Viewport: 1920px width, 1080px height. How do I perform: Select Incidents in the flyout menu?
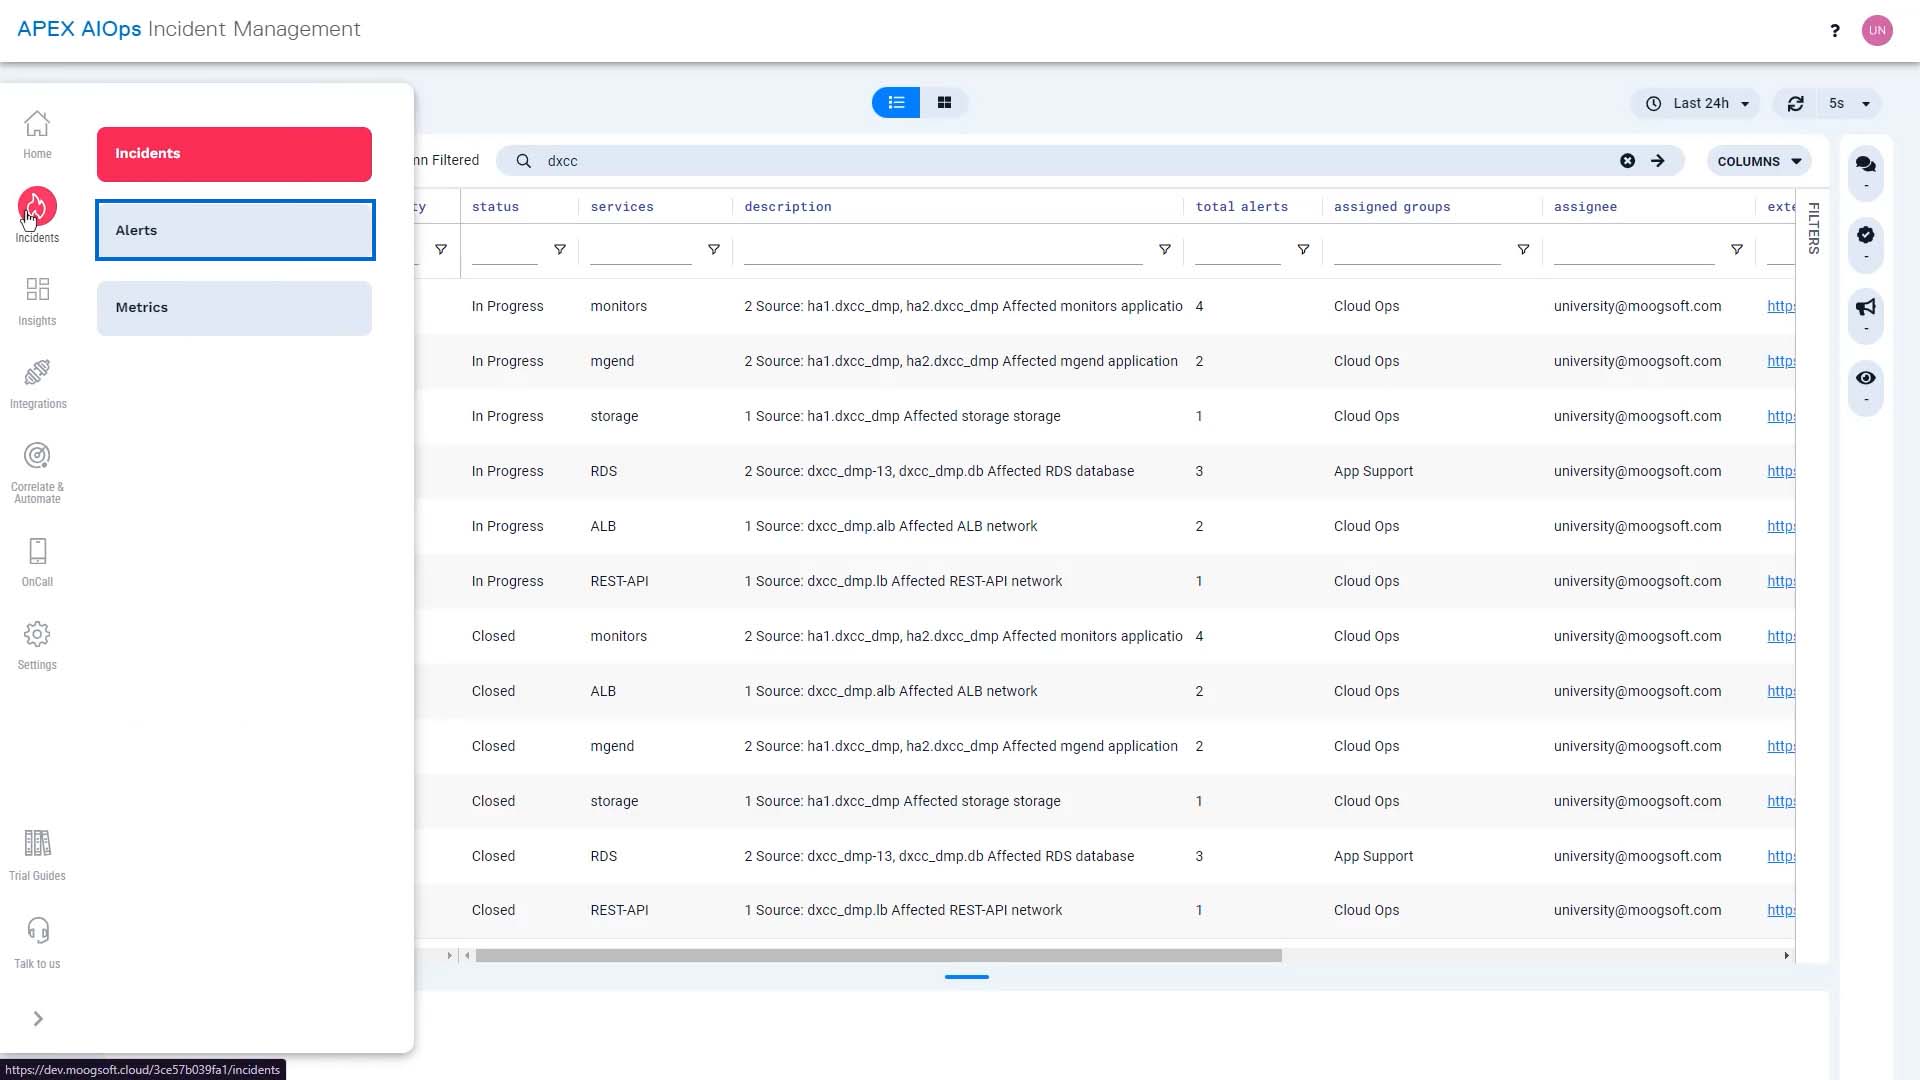point(234,154)
